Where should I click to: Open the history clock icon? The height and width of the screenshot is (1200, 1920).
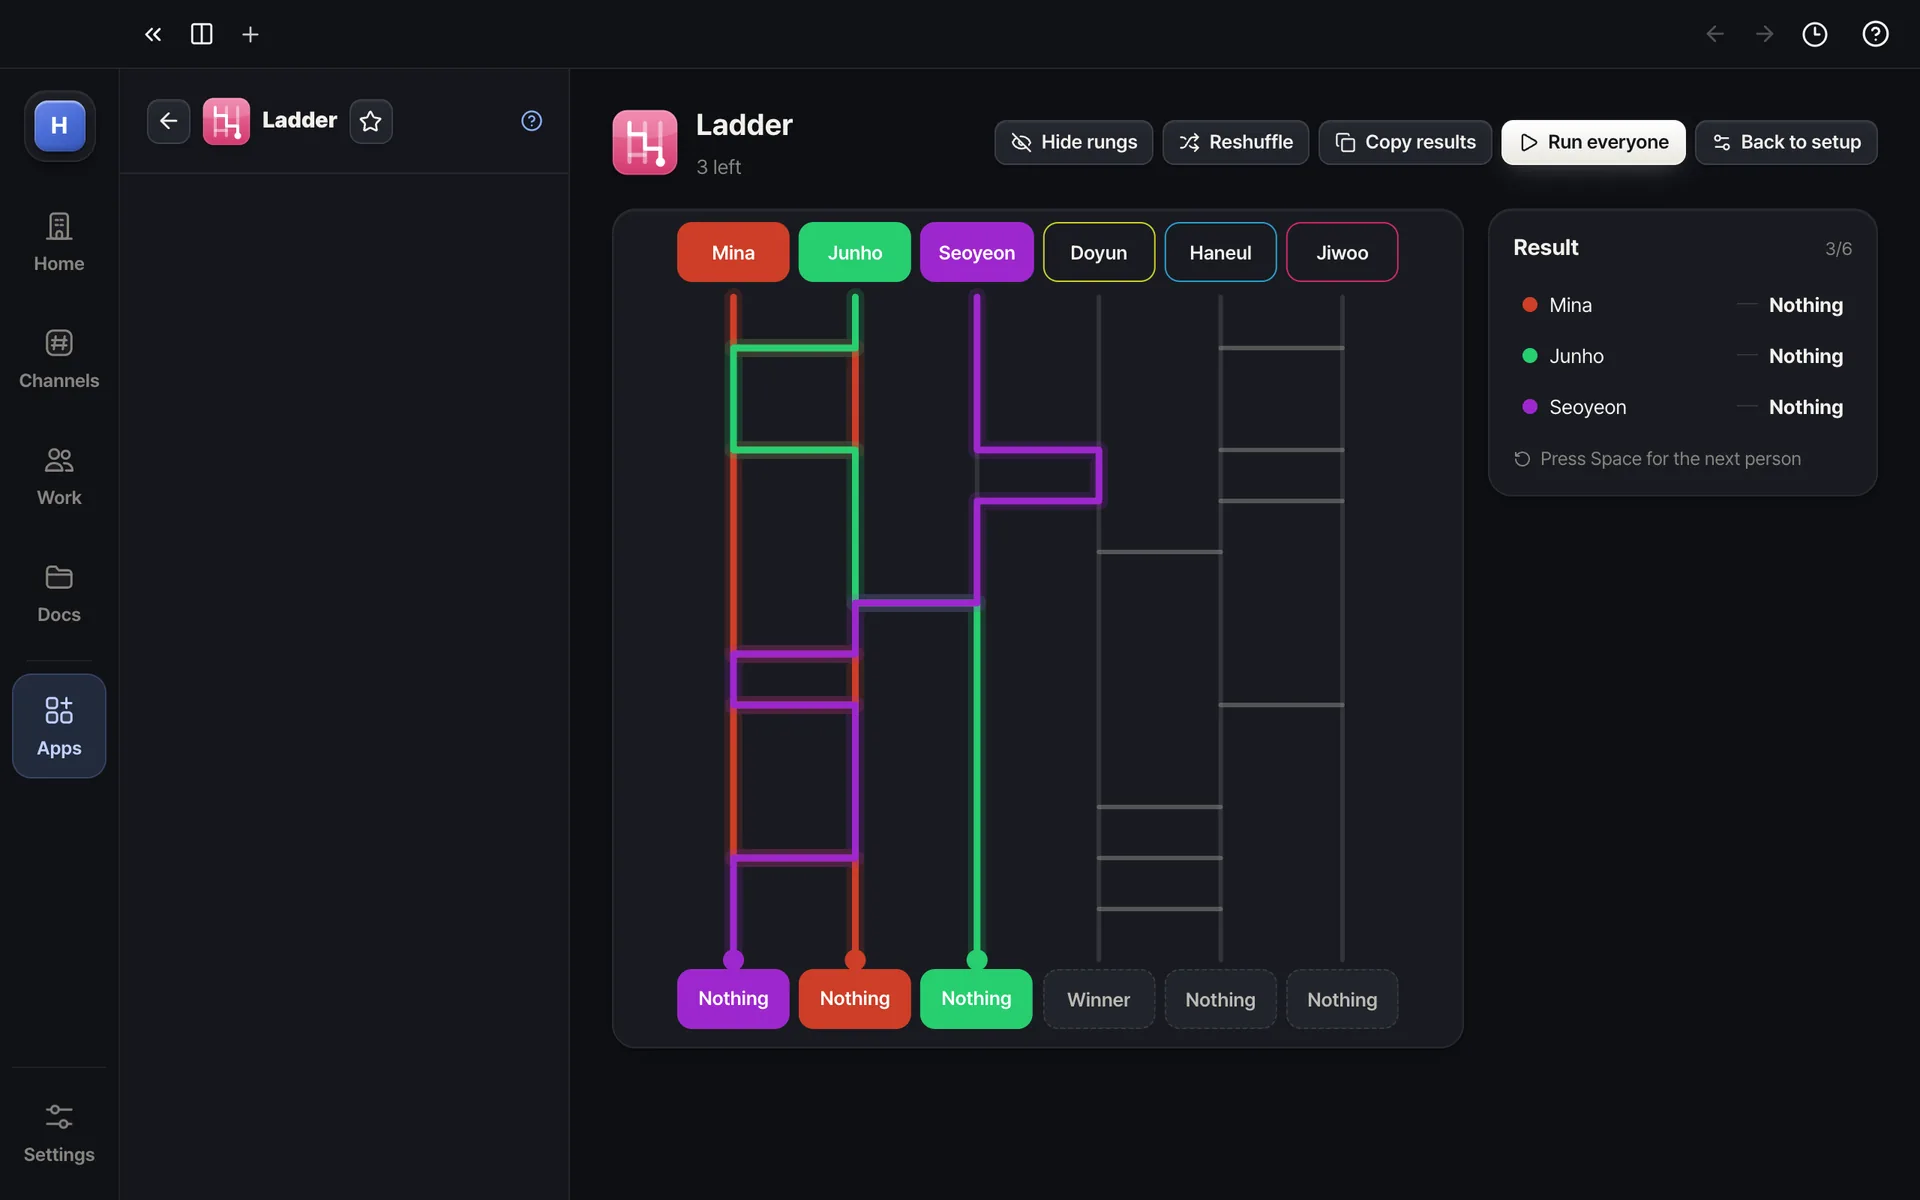click(1815, 34)
